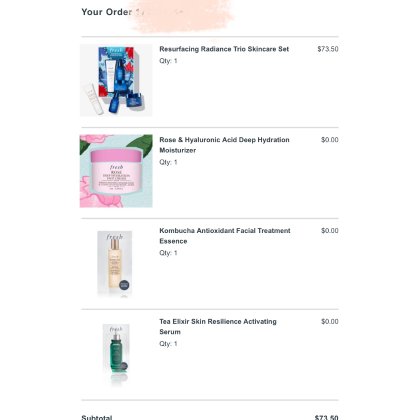Open the Tea Elixir Serum product image

(116, 353)
